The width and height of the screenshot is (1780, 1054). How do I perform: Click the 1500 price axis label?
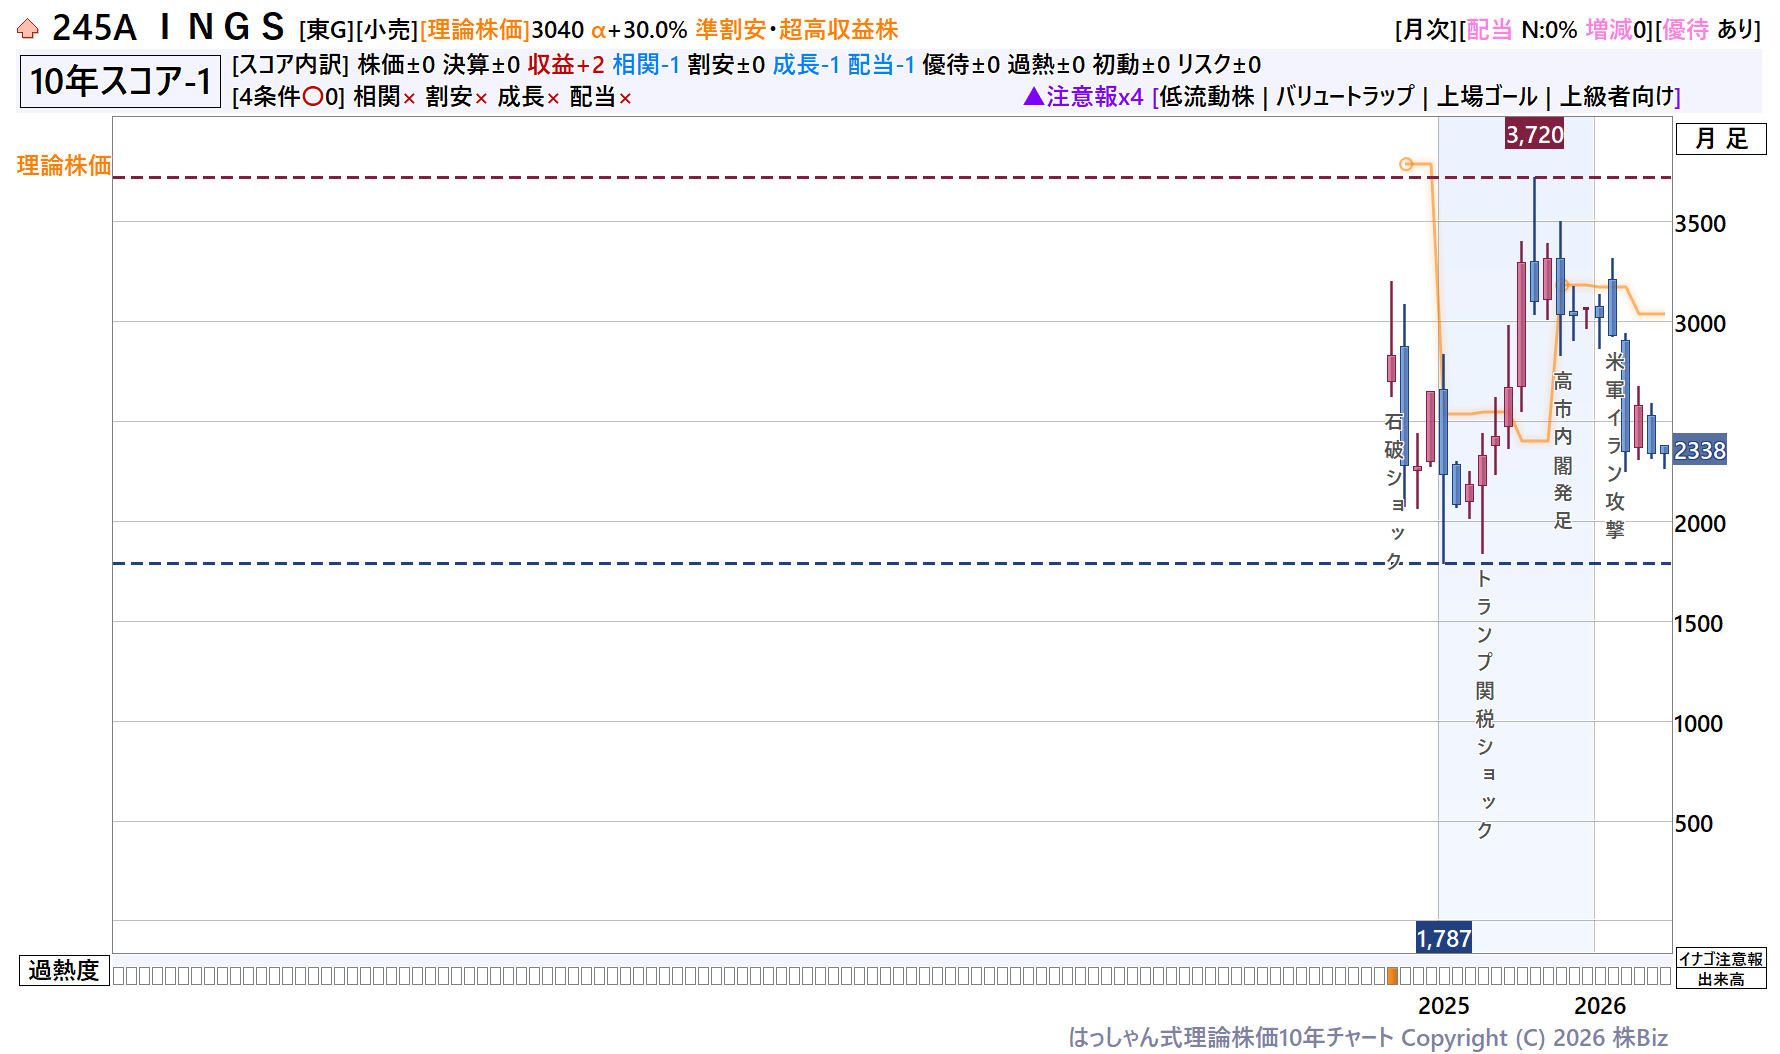[1699, 624]
